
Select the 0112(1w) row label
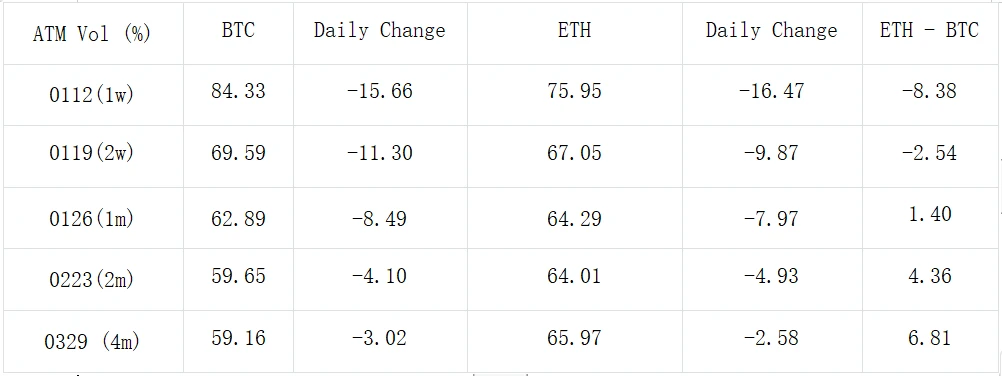[x=91, y=95]
